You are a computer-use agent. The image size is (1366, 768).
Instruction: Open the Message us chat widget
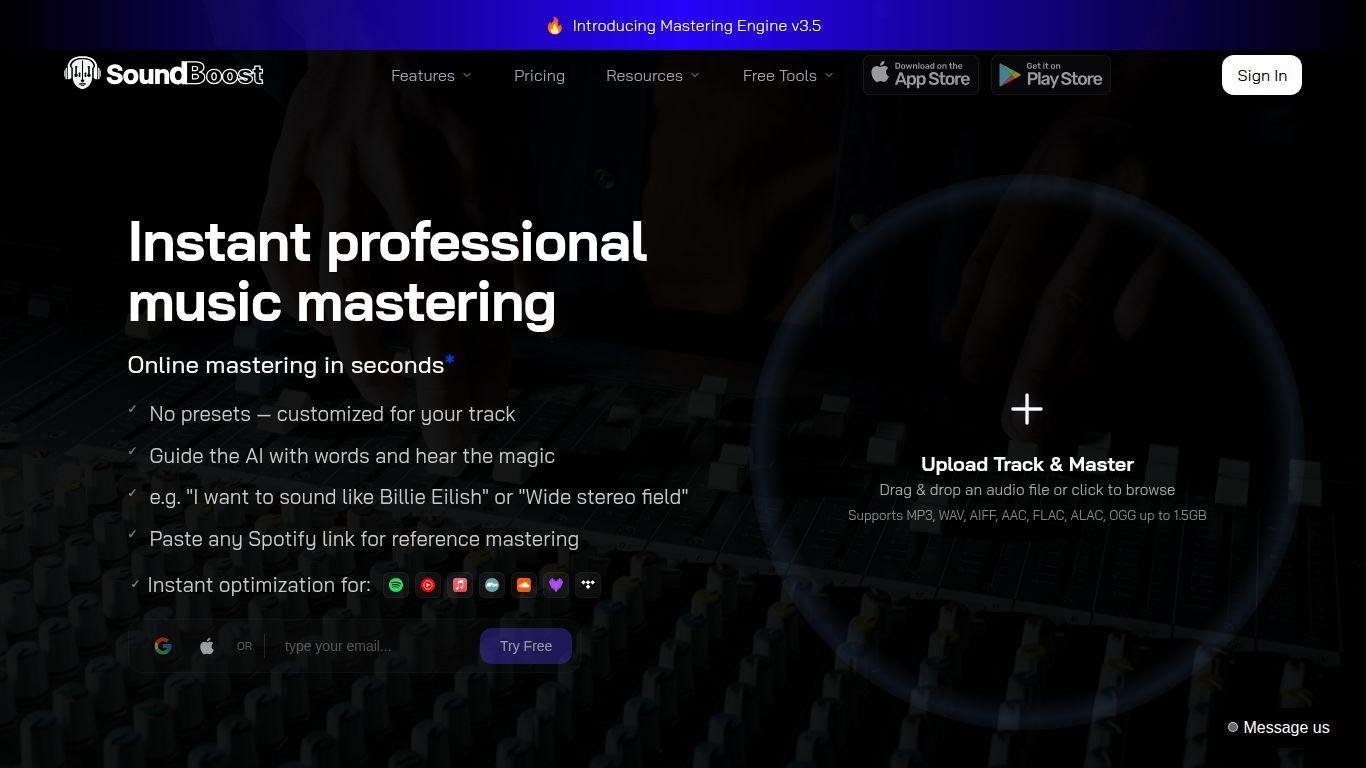click(1278, 727)
